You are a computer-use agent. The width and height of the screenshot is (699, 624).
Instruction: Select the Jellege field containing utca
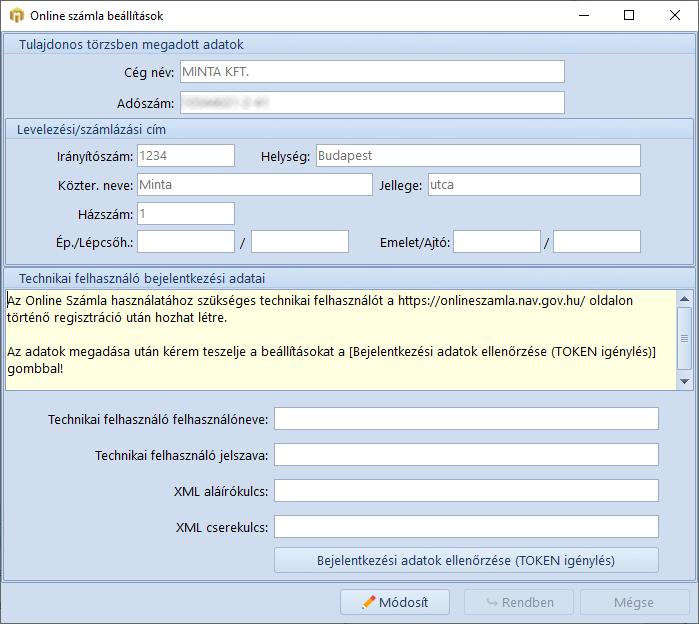point(533,185)
